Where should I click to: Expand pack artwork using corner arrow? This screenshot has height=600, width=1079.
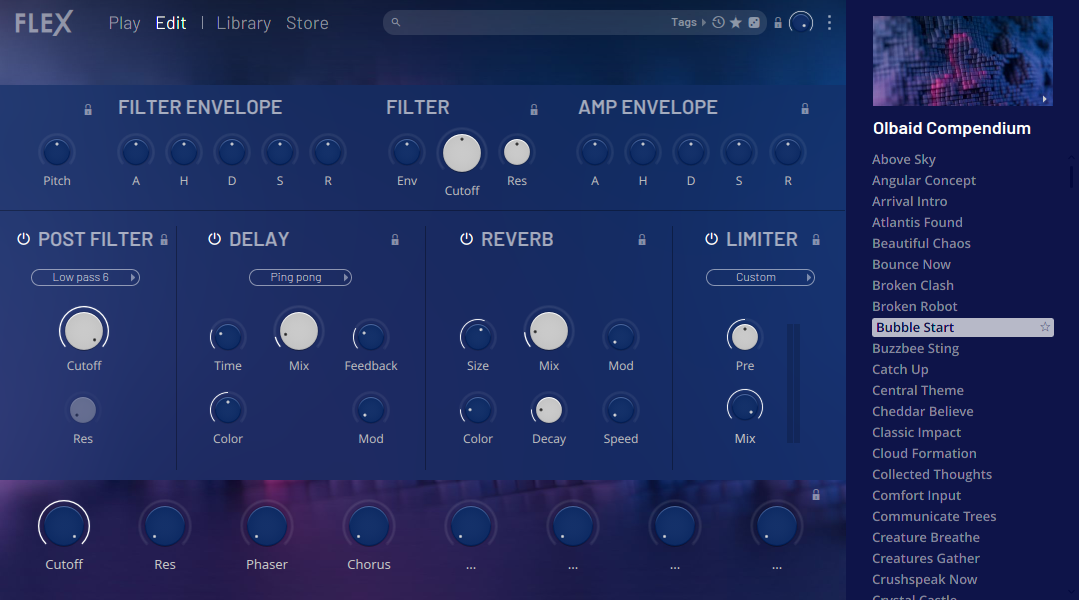coord(1045,99)
